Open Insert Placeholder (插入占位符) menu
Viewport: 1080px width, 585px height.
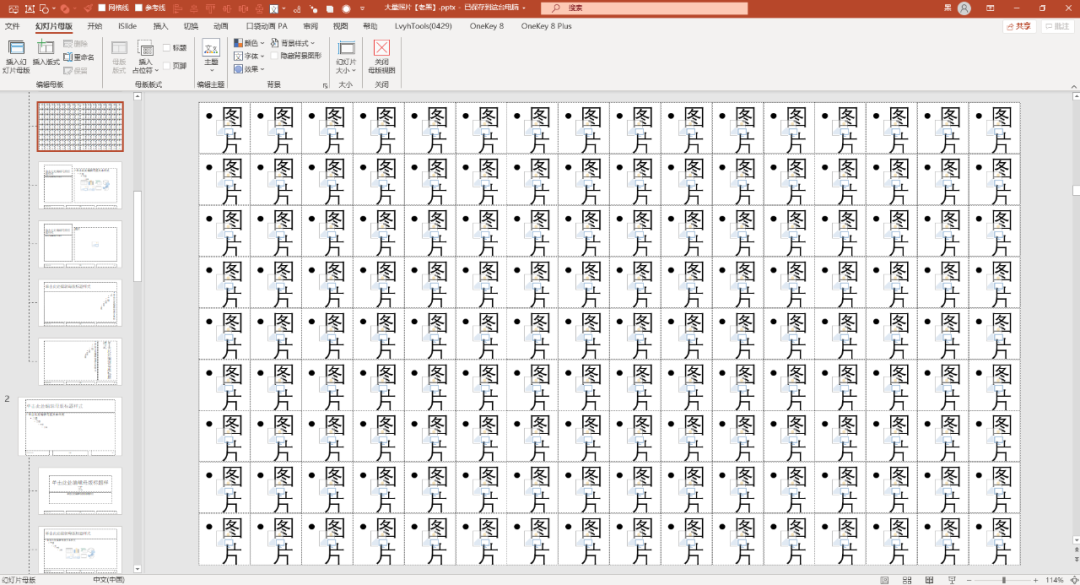[145, 57]
